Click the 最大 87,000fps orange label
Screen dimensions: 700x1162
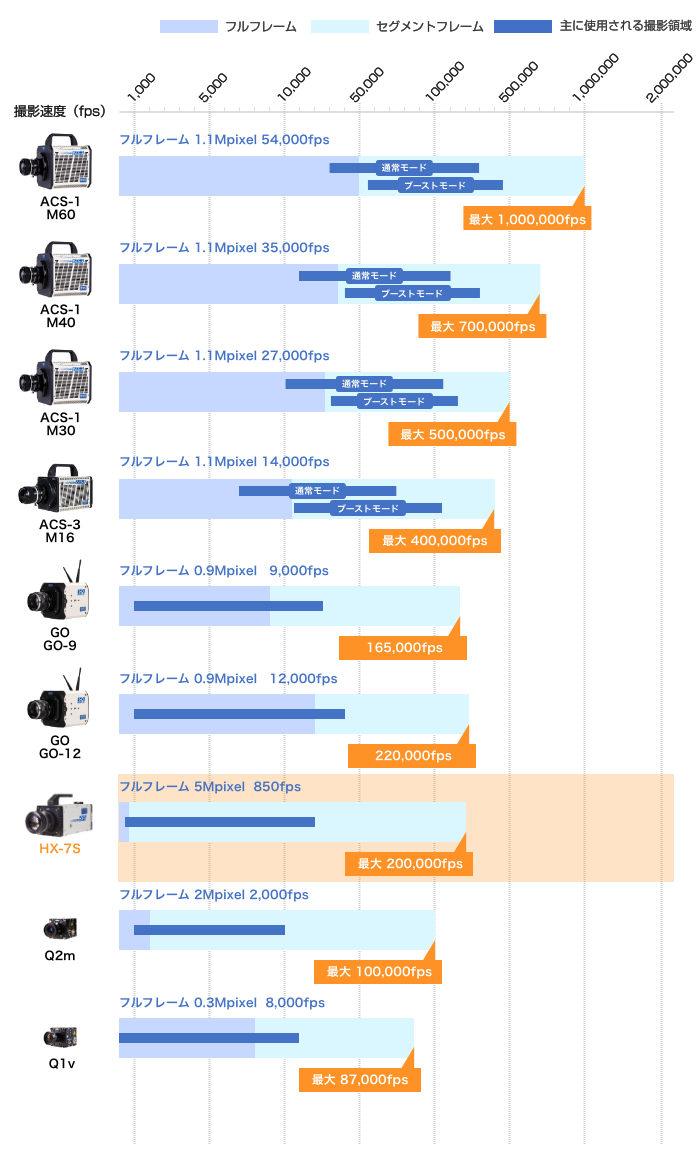pyautogui.click(x=360, y=1080)
